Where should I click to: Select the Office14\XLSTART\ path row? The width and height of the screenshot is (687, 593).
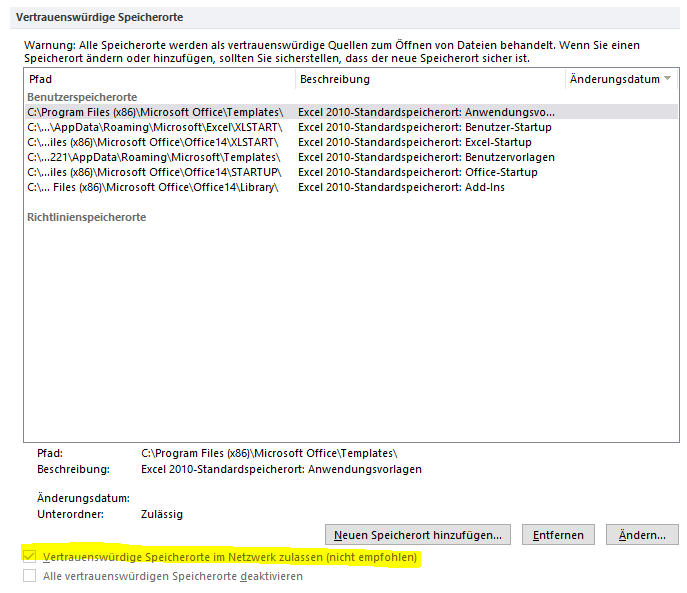(x=351, y=142)
